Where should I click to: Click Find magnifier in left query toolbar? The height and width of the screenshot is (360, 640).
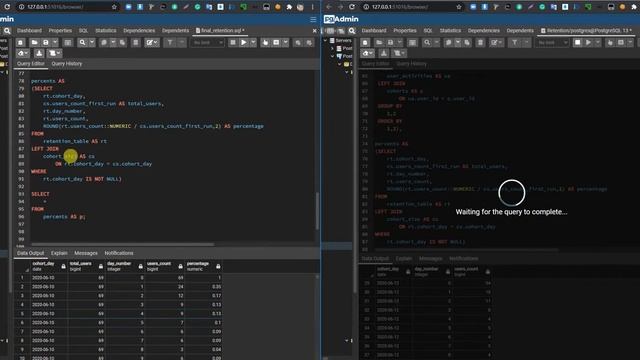tap(82, 42)
